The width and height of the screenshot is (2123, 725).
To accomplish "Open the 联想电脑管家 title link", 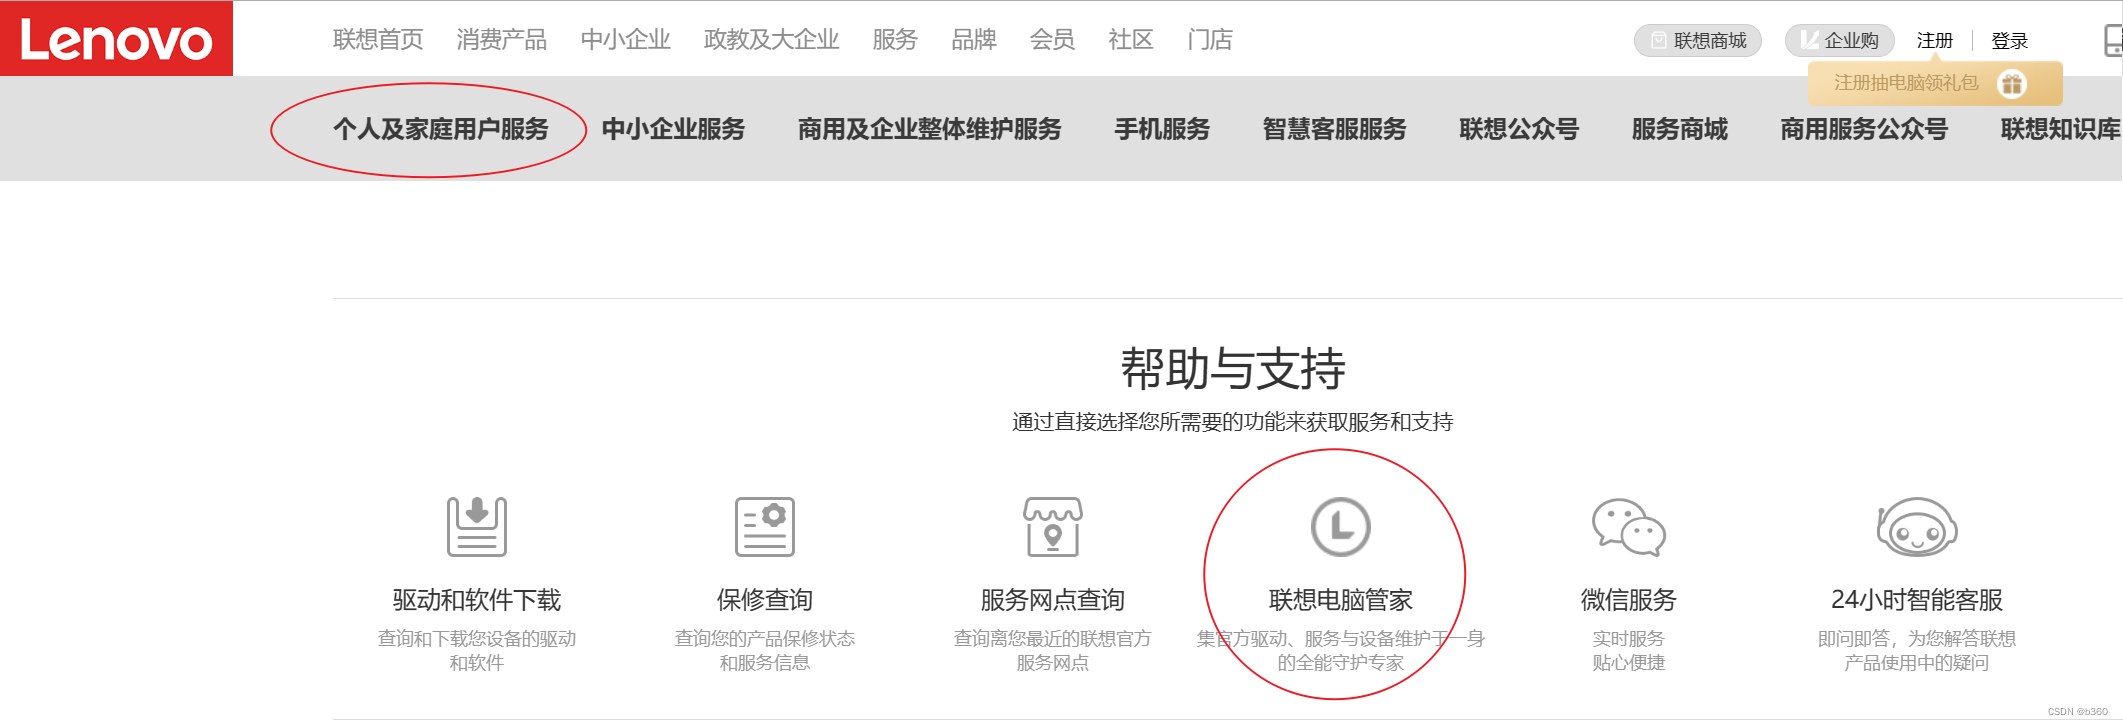I will click(x=1341, y=600).
